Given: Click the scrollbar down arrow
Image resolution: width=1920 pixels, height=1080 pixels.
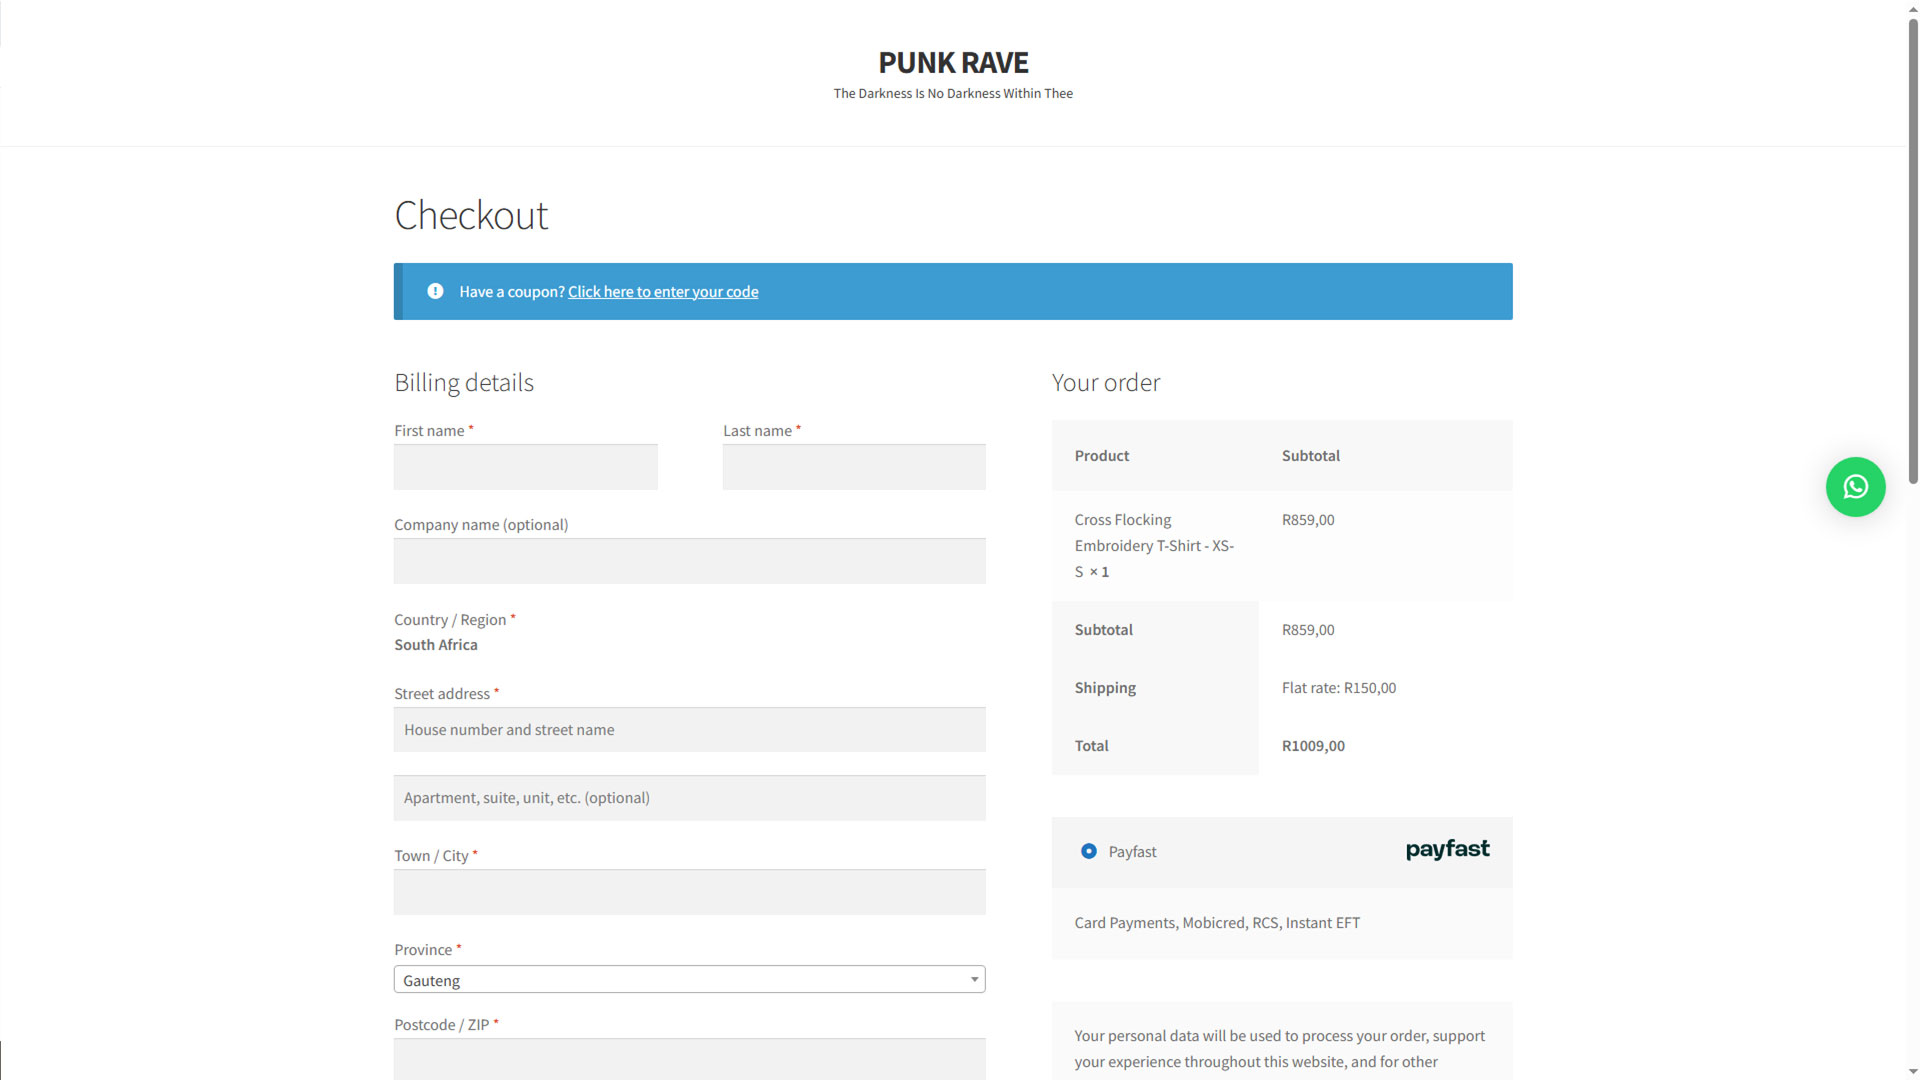Looking at the screenshot, I should coord(1913,1072).
